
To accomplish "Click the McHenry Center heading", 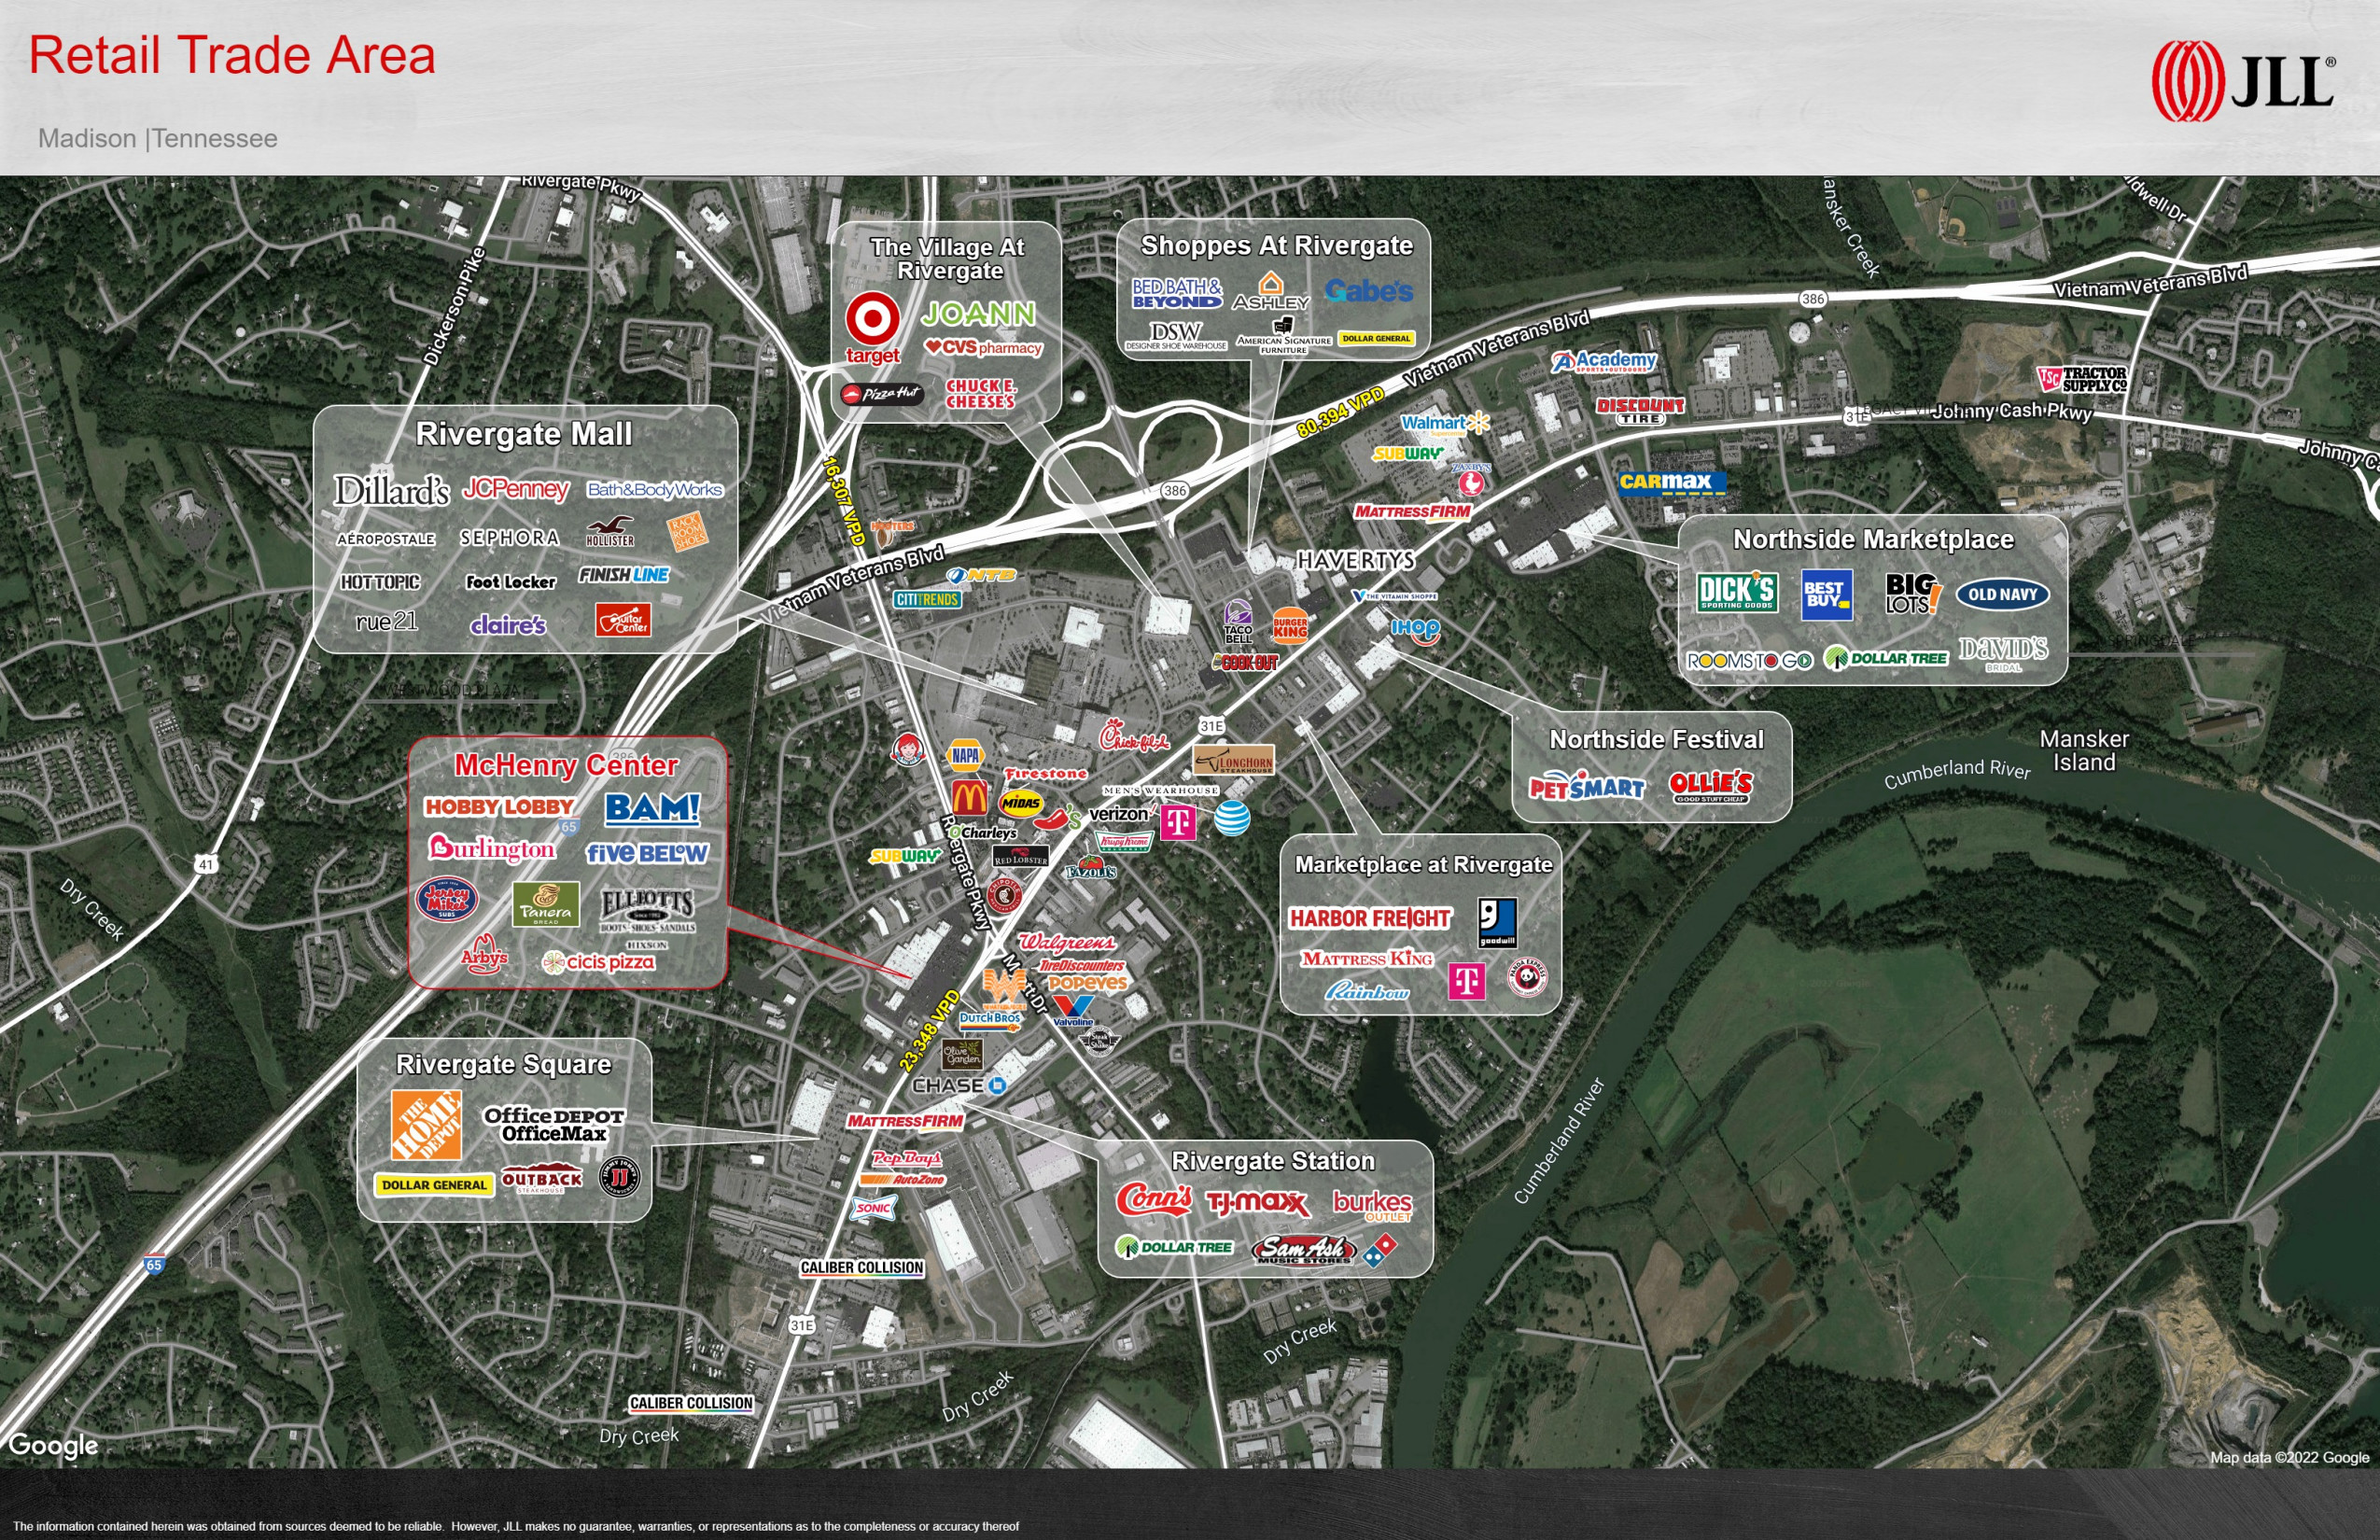I will click(566, 765).
